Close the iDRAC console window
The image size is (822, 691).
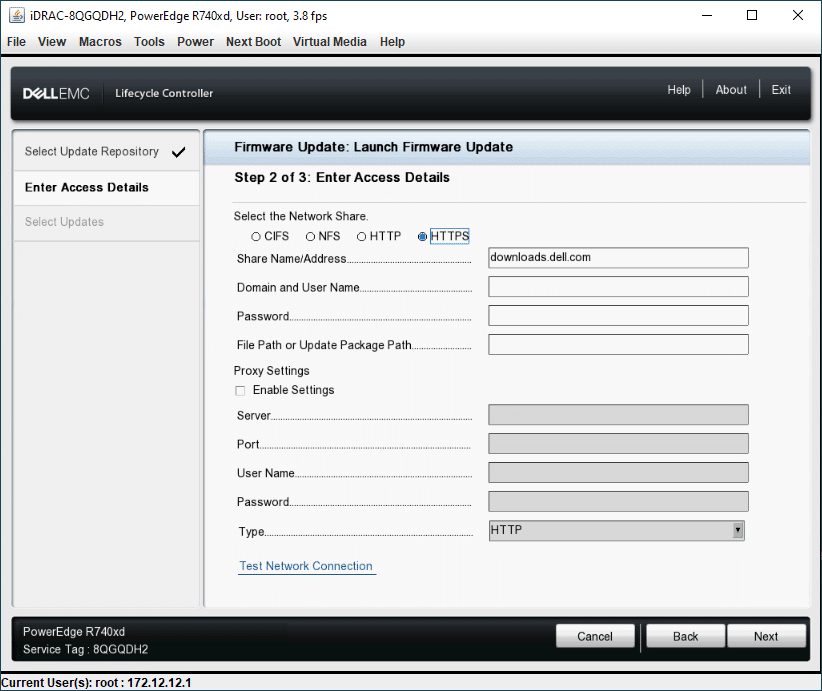[x=798, y=15]
